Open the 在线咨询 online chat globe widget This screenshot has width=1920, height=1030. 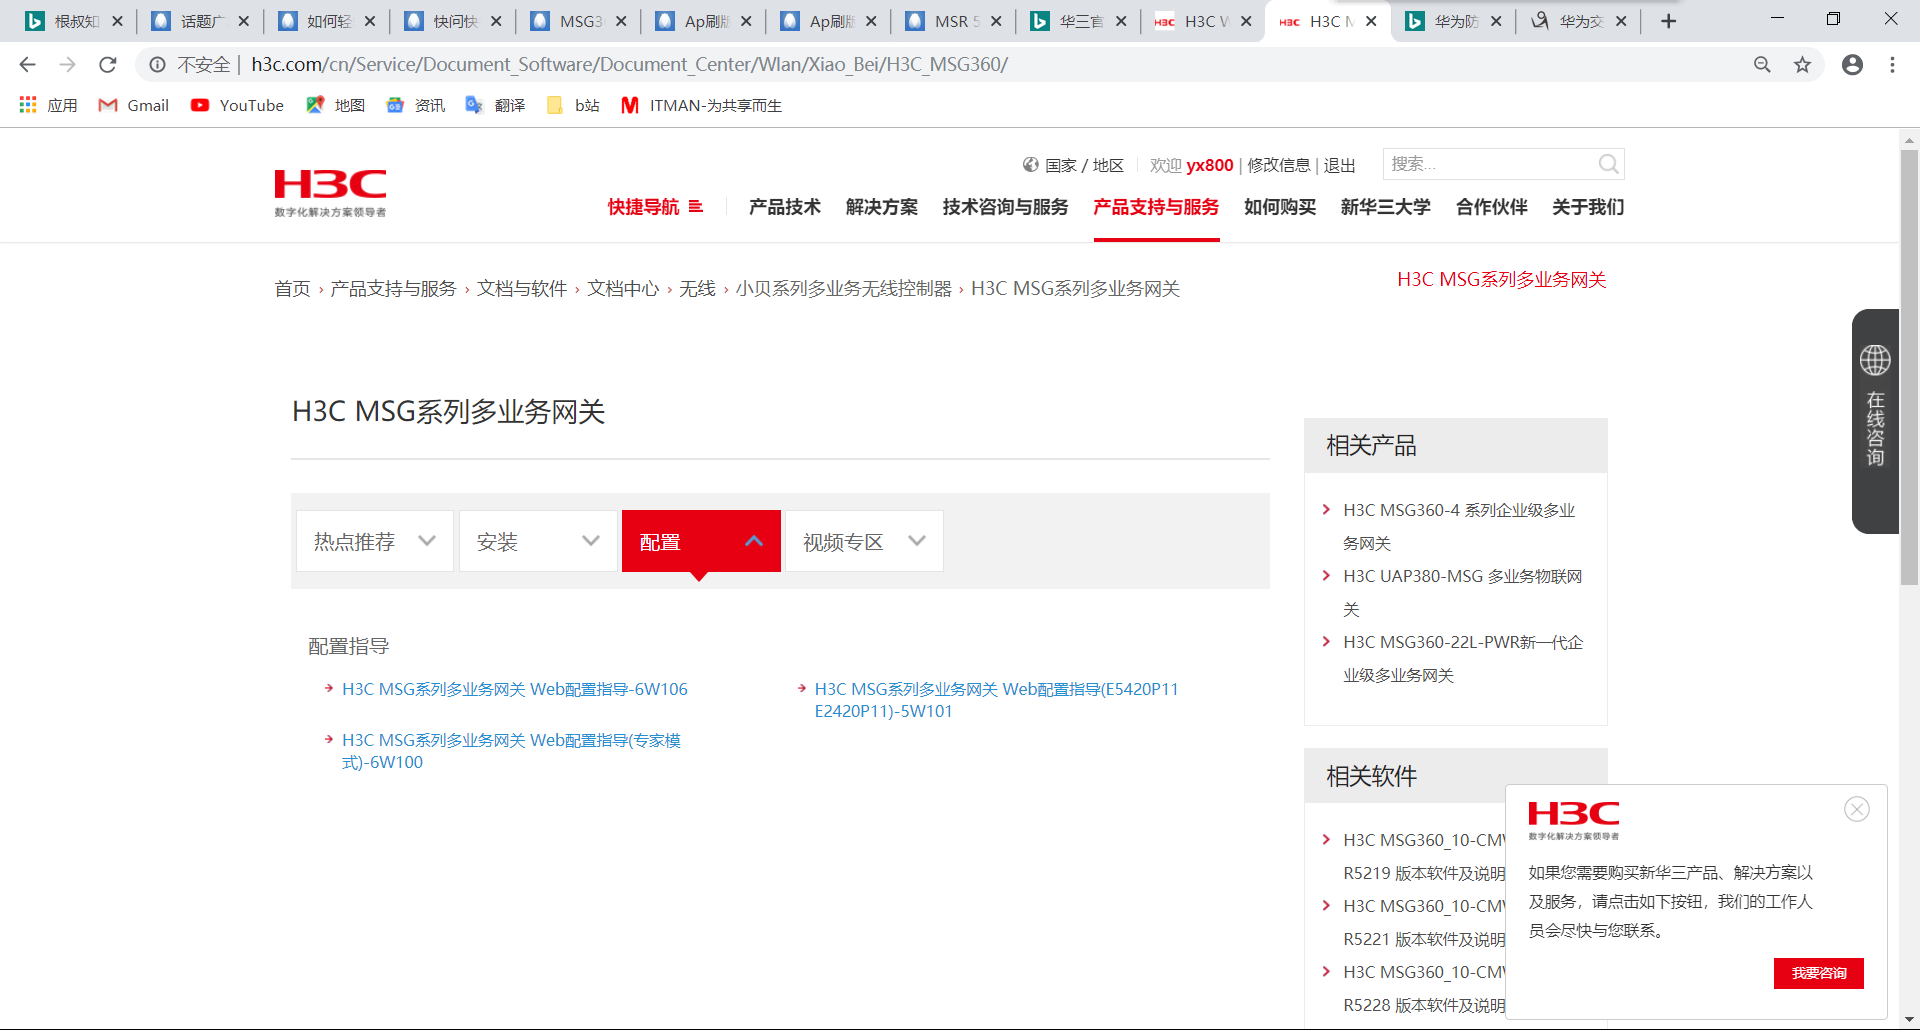(x=1875, y=420)
